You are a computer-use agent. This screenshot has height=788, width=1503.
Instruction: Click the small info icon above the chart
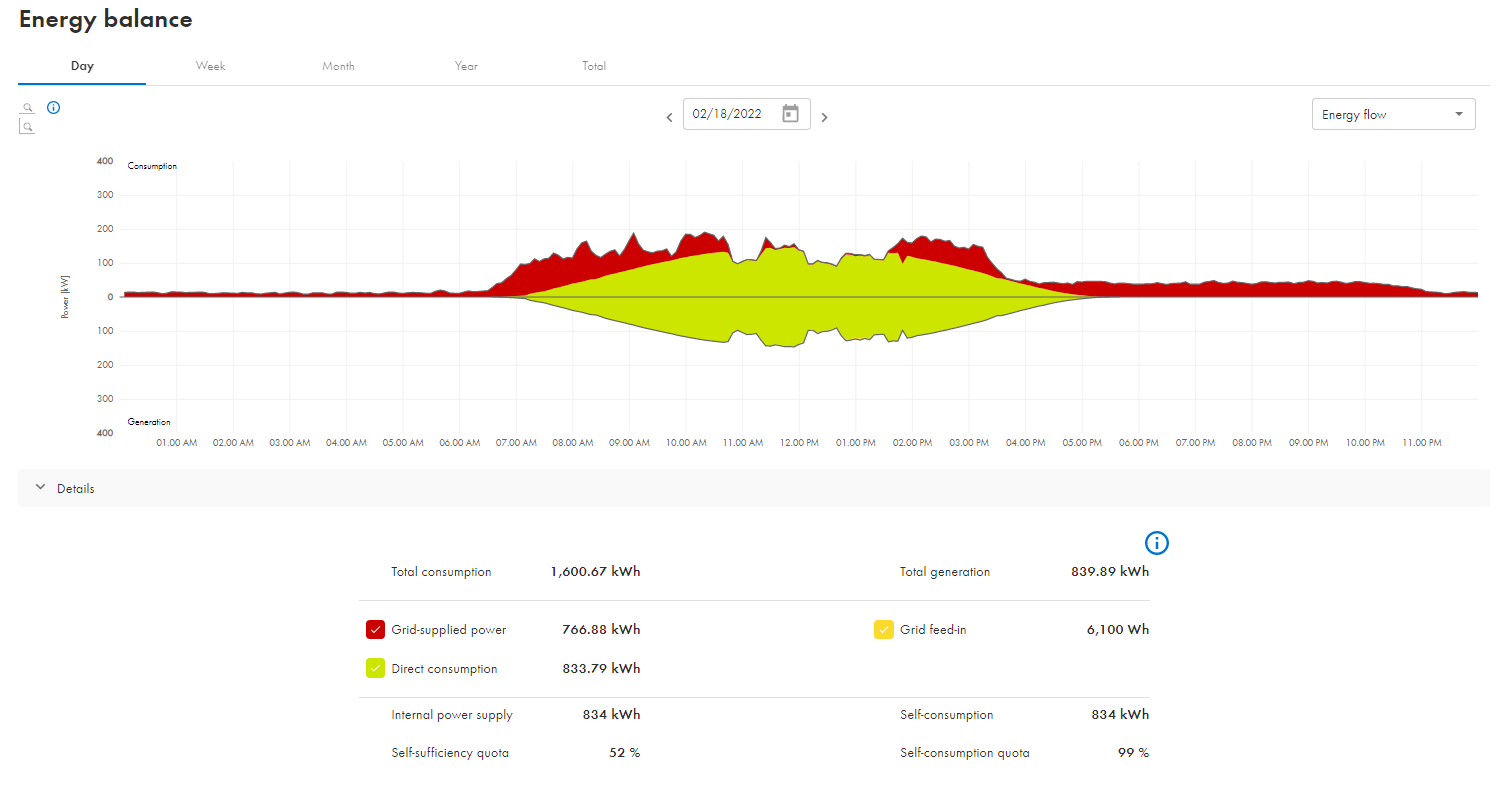(54, 108)
